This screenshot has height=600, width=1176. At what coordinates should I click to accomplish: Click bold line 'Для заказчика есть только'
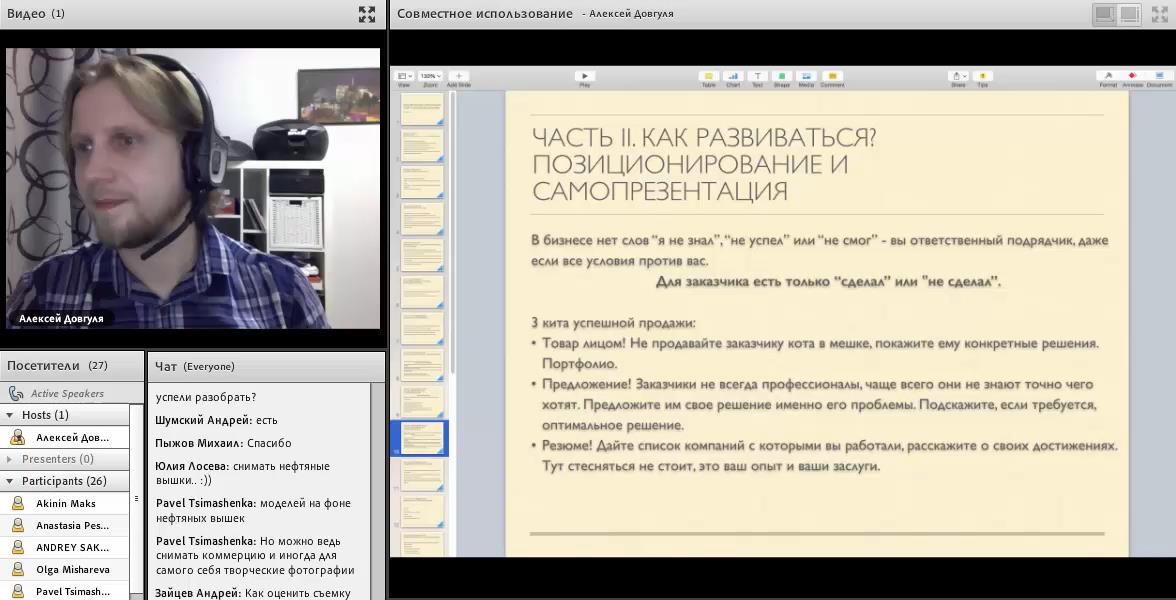click(828, 281)
